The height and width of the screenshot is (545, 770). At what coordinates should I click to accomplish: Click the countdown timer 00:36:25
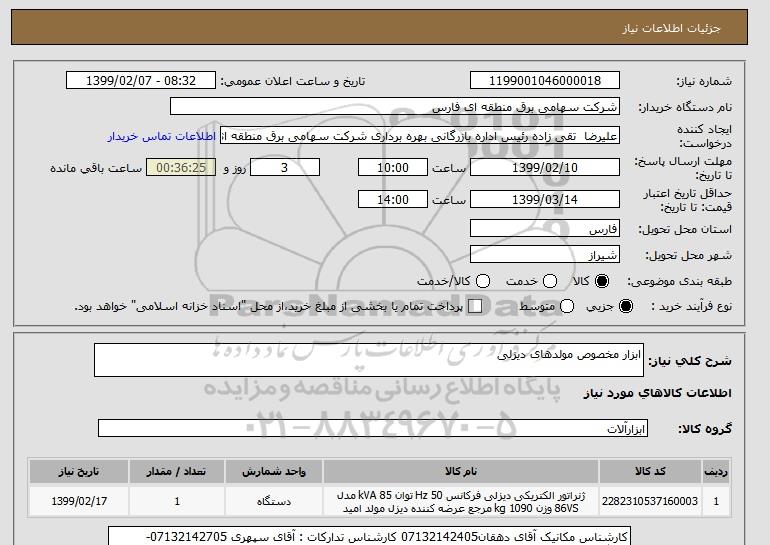[x=181, y=167]
